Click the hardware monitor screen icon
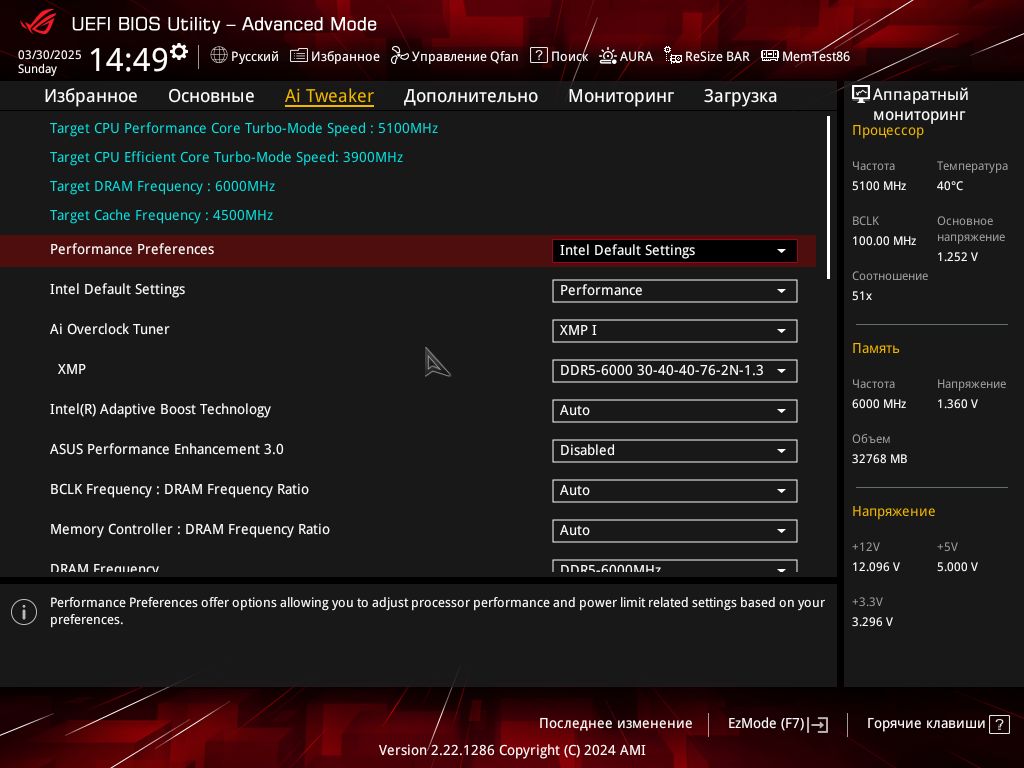Viewport: 1024px width, 768px height. coord(861,94)
